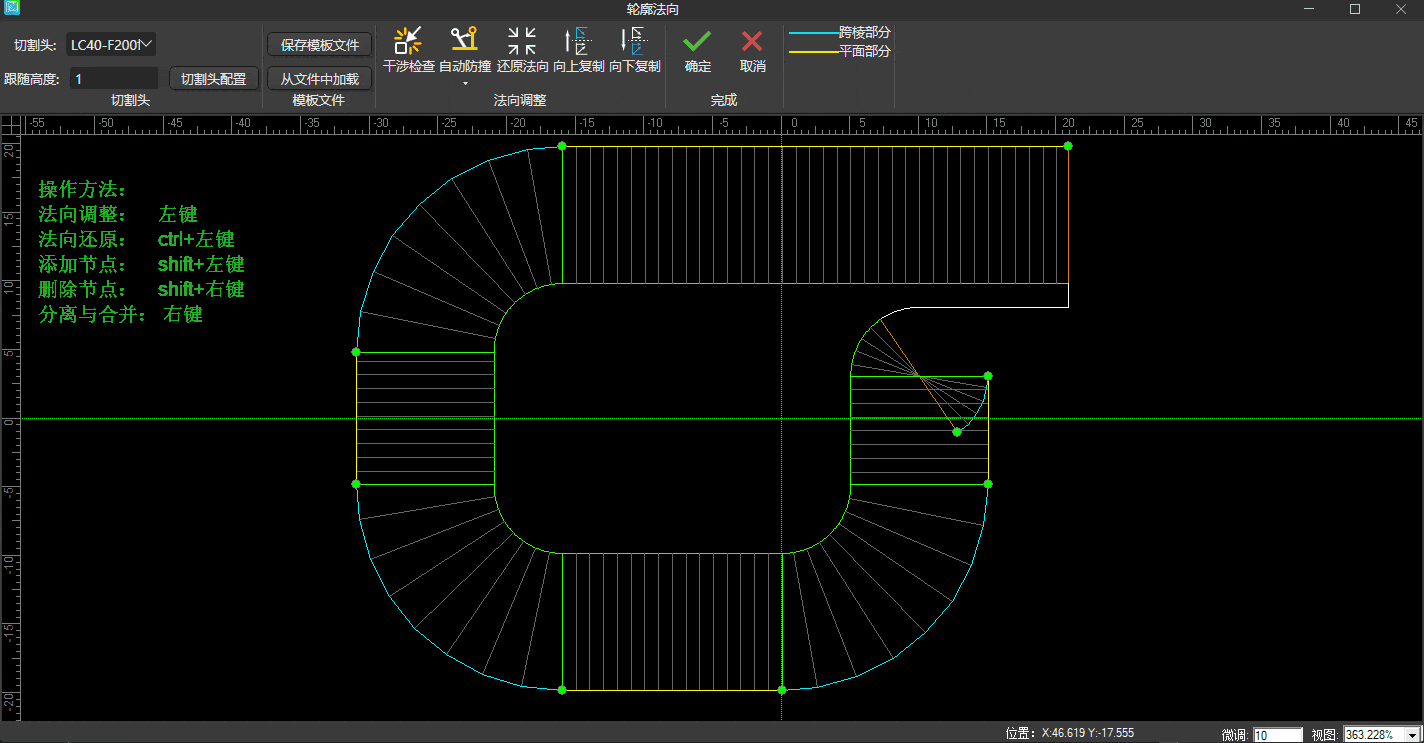Run the 干涉检查 interference check tool
Screen dimensions: 1424x743
pos(409,50)
